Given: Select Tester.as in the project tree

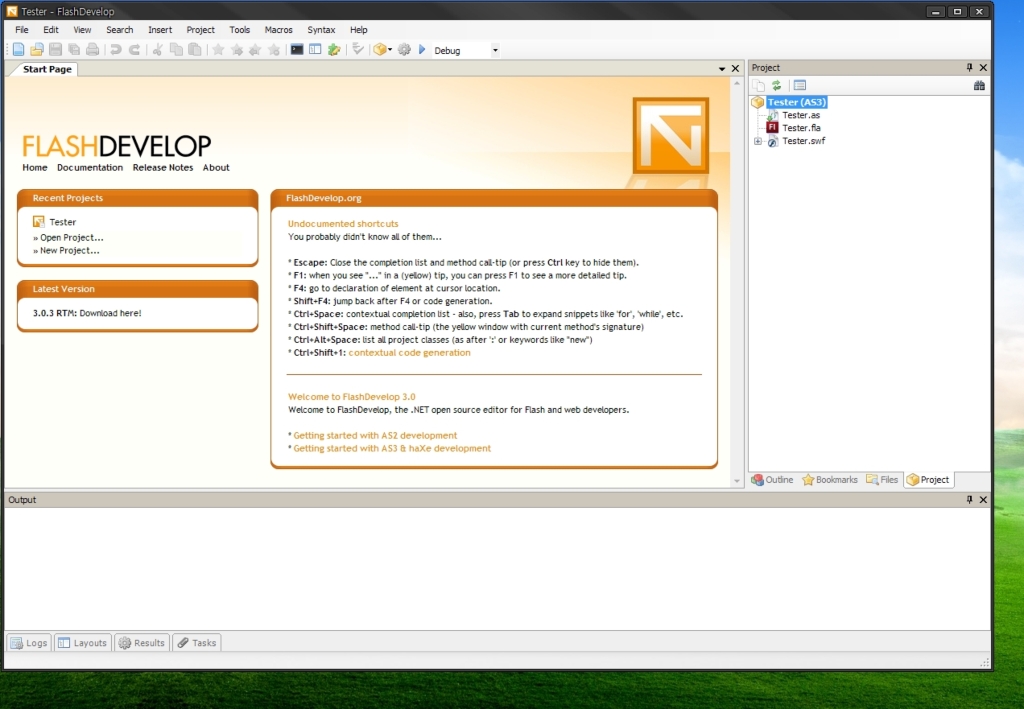Looking at the screenshot, I should [801, 115].
